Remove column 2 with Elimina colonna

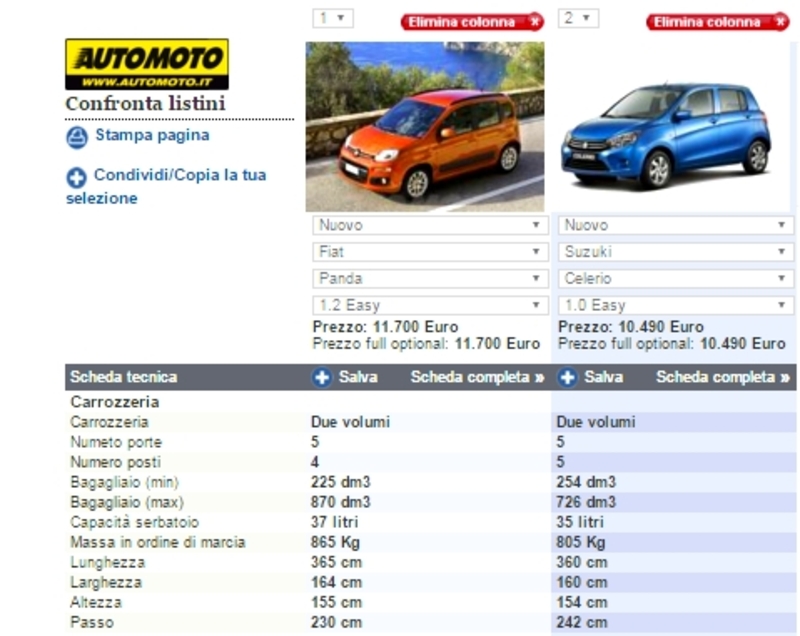[x=717, y=22]
